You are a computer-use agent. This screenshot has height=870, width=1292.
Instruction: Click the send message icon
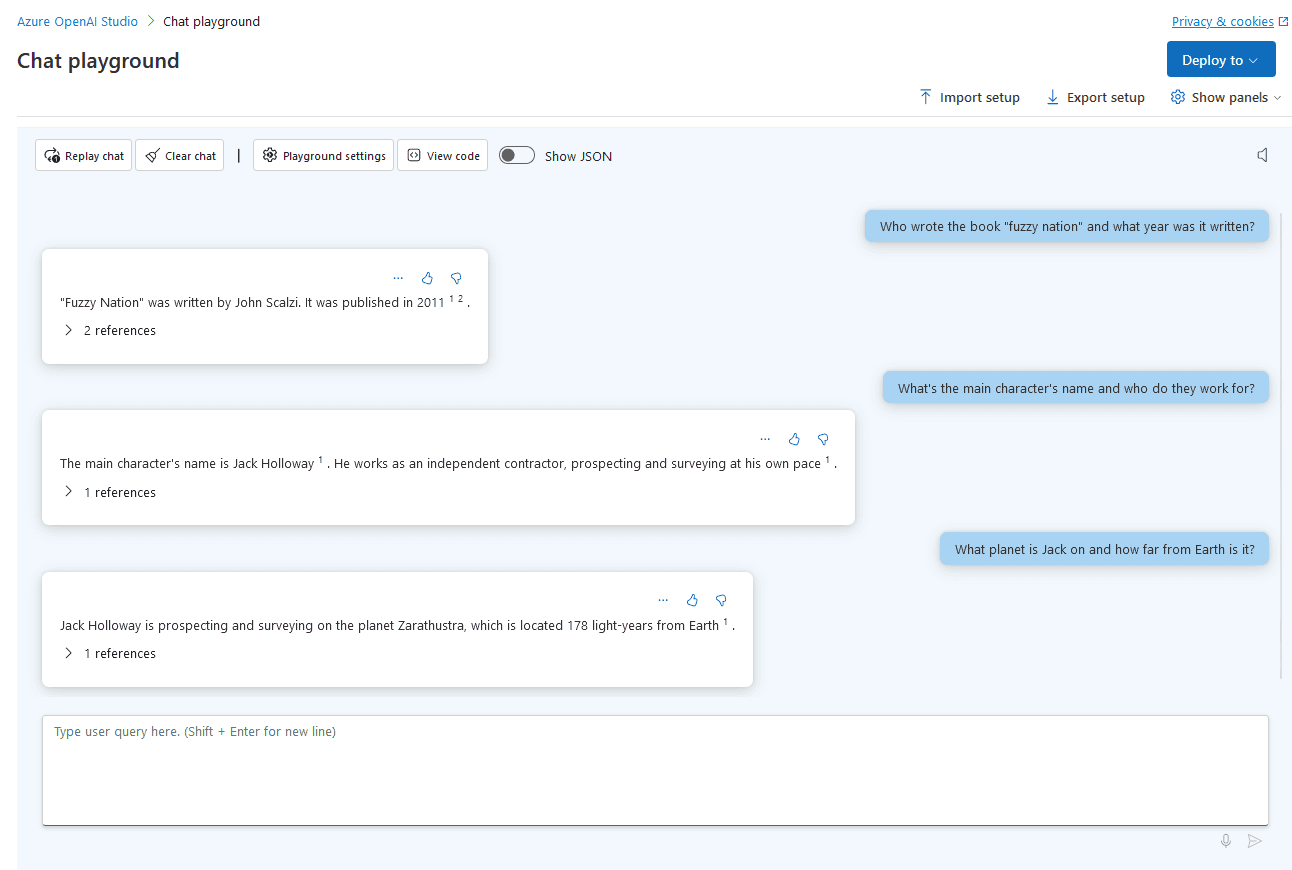pos(1255,840)
